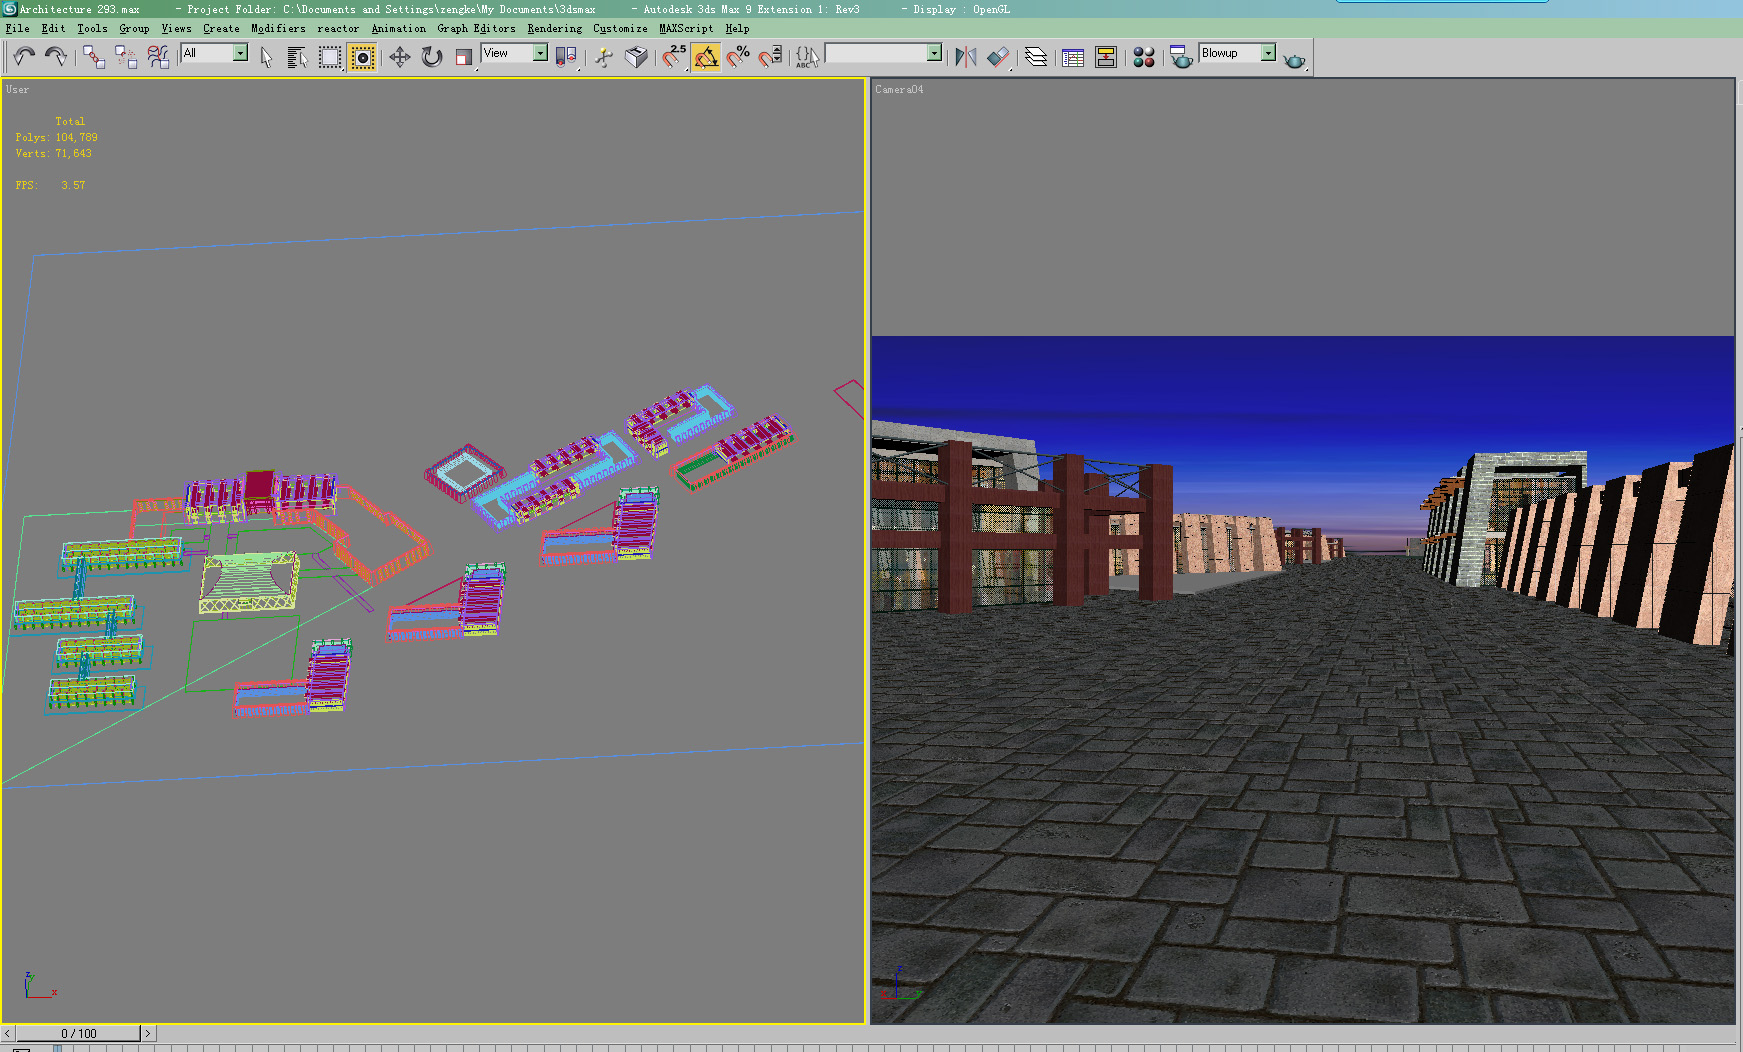
Task: Step time slider forward with right arrow
Action: click(148, 1033)
